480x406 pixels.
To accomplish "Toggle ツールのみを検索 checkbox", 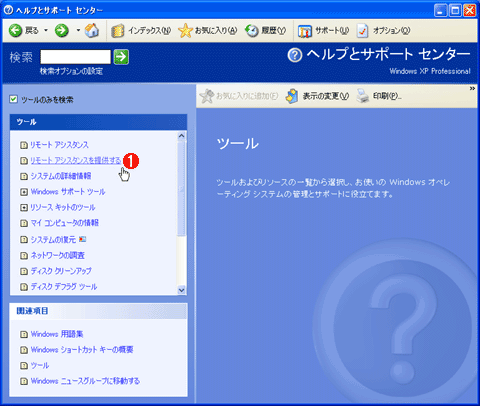I will coord(13,99).
